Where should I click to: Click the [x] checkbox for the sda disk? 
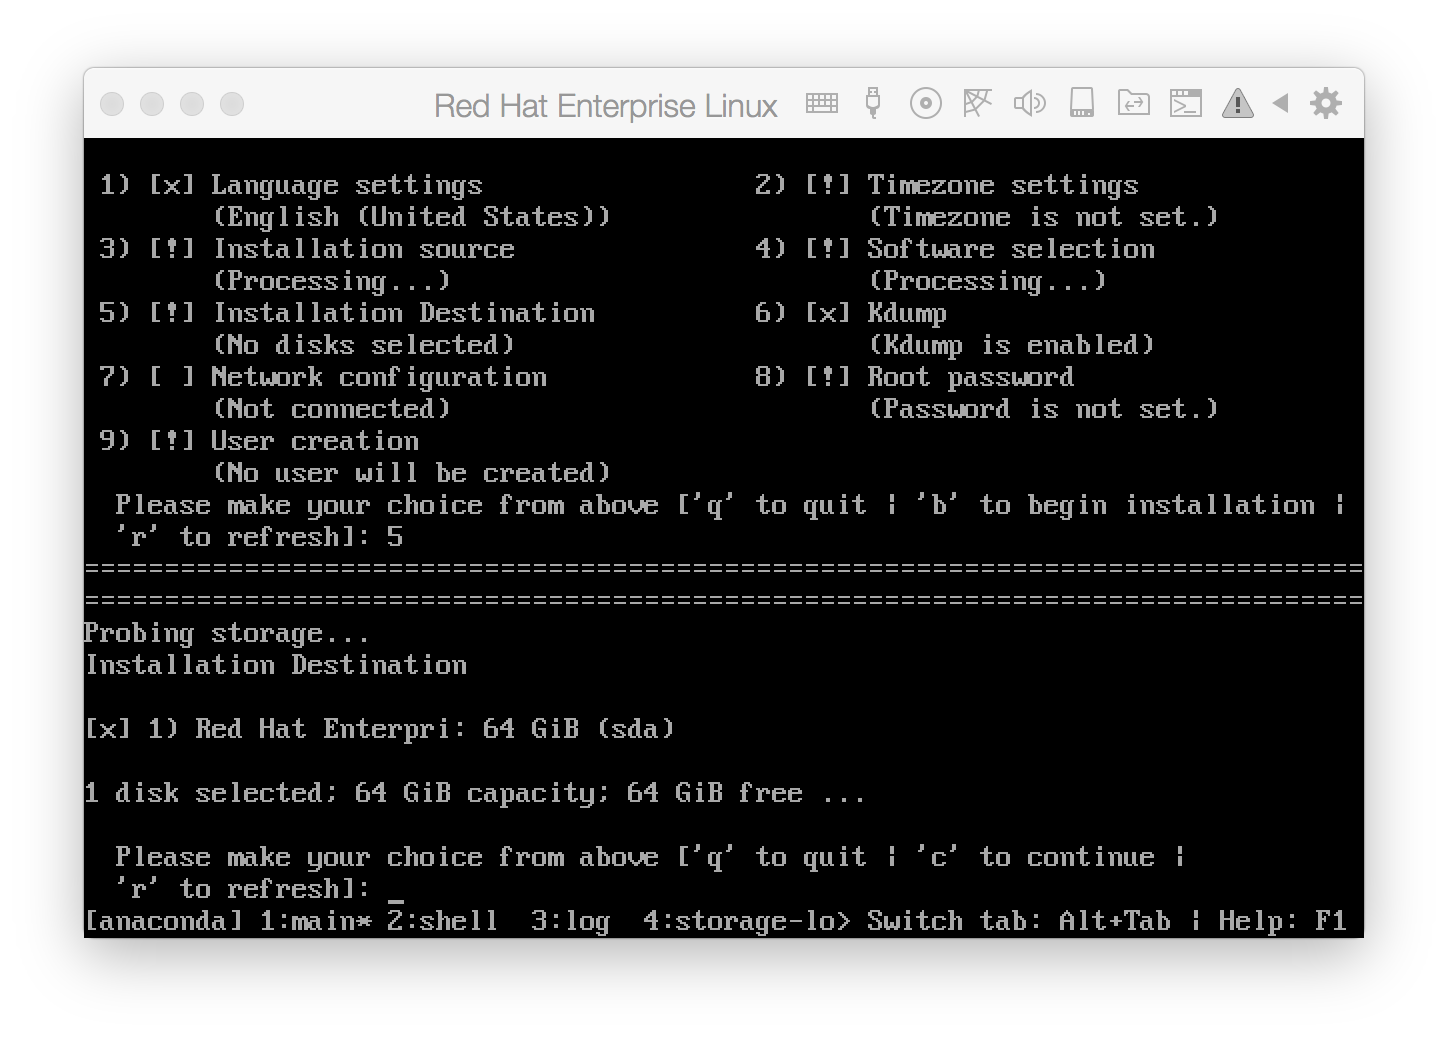click(107, 729)
